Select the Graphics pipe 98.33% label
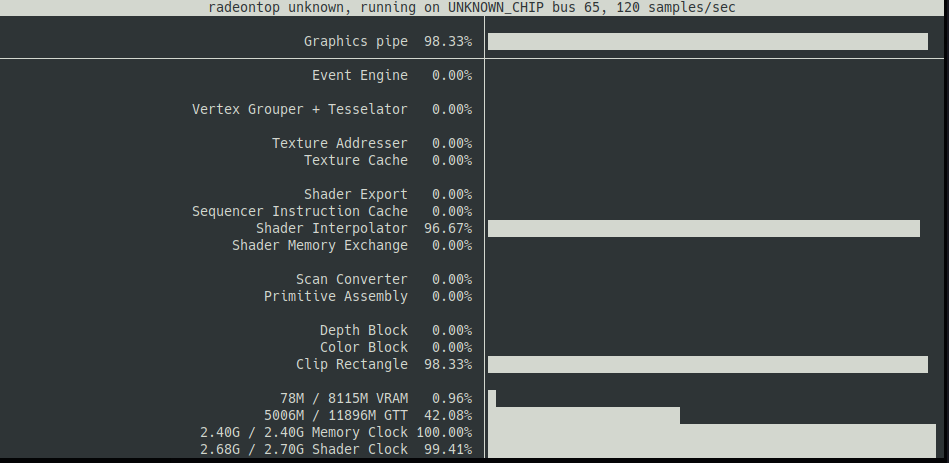The height and width of the screenshot is (463, 949). (x=388, y=41)
